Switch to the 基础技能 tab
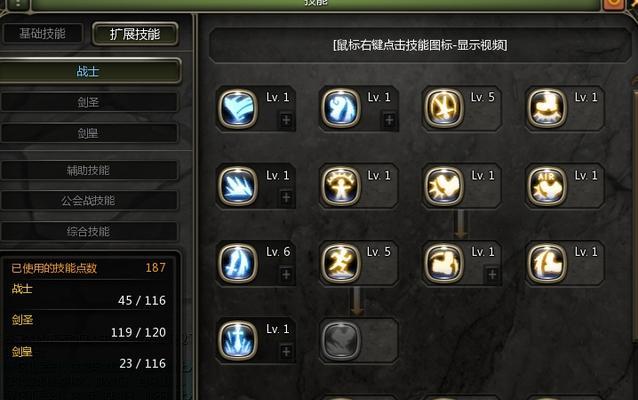638x400 pixels. pos(42,33)
